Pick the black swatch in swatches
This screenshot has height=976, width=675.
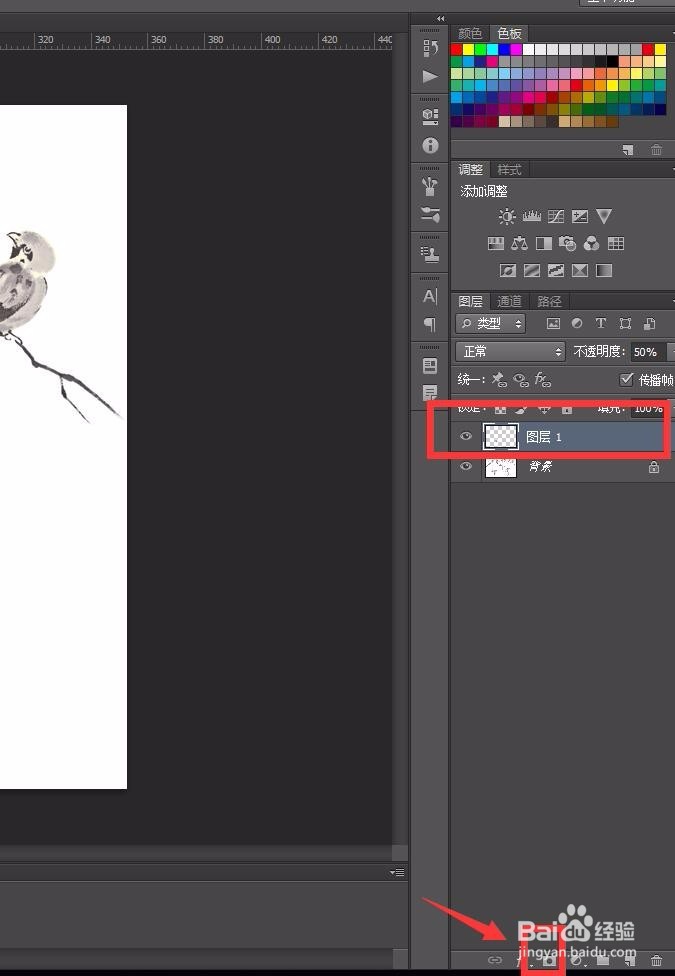[613, 61]
